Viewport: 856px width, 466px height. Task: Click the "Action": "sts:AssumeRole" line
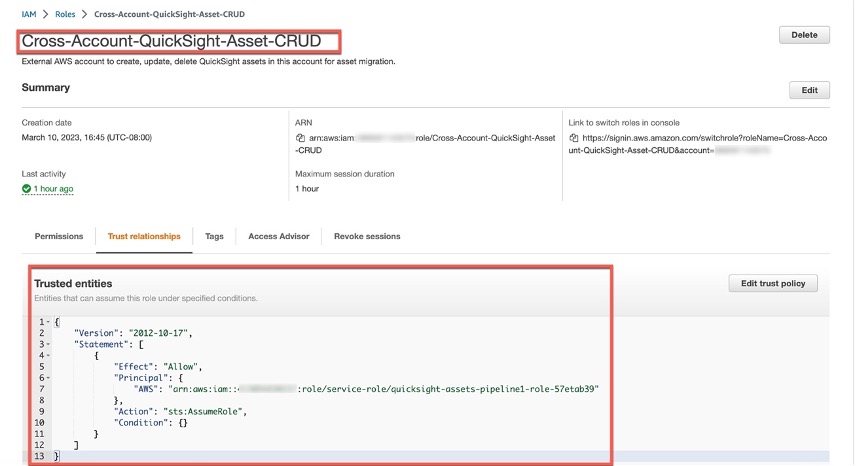(180, 411)
